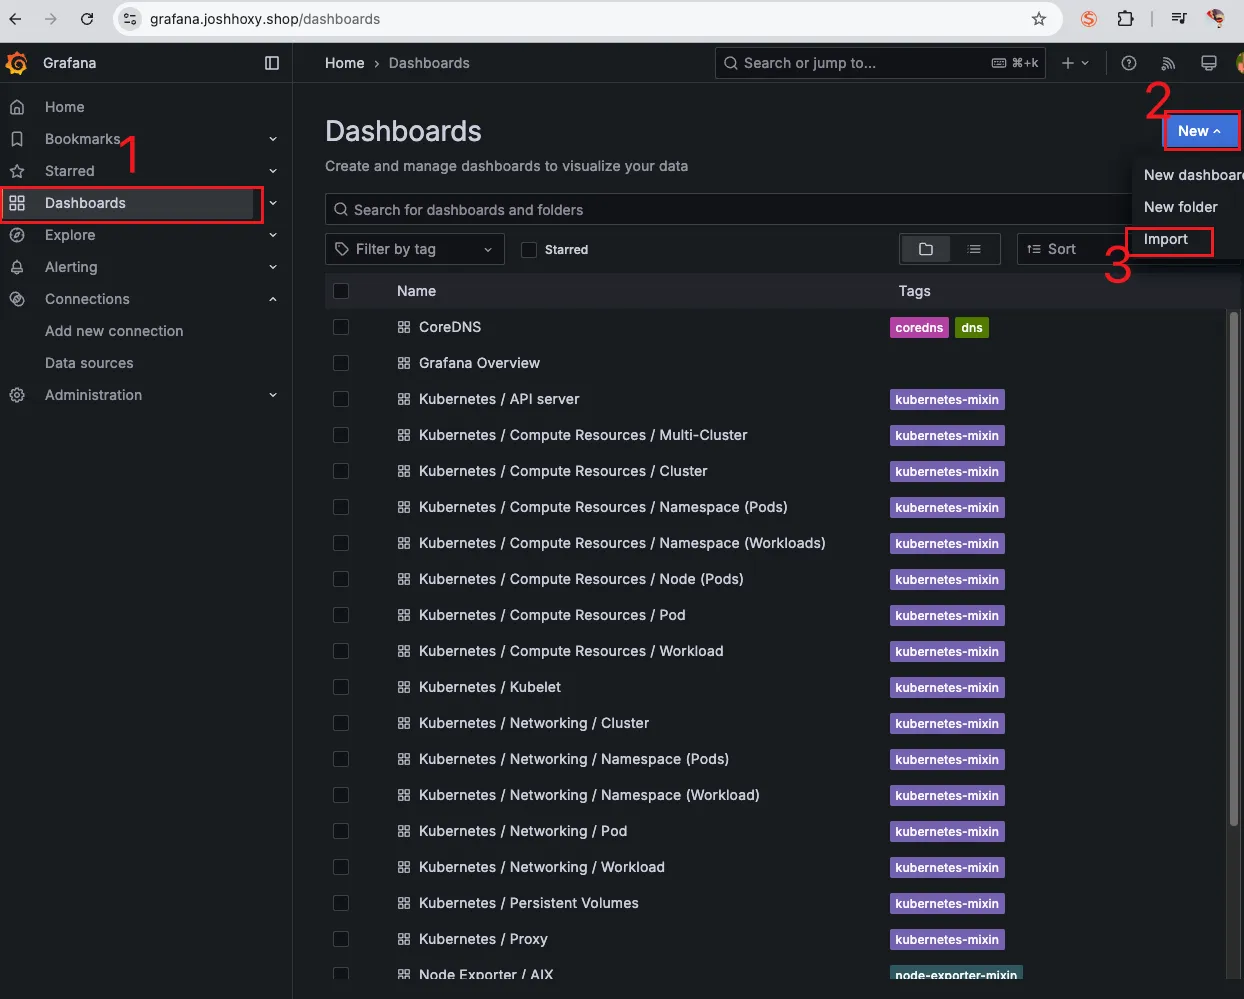1244x999 pixels.
Task: Open Kubernetes / Networking / Workload dashboard
Action: pyautogui.click(x=542, y=867)
